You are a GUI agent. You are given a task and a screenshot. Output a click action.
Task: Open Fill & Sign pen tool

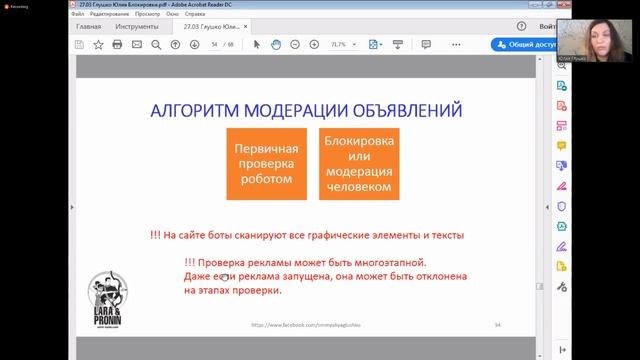[x=562, y=246]
